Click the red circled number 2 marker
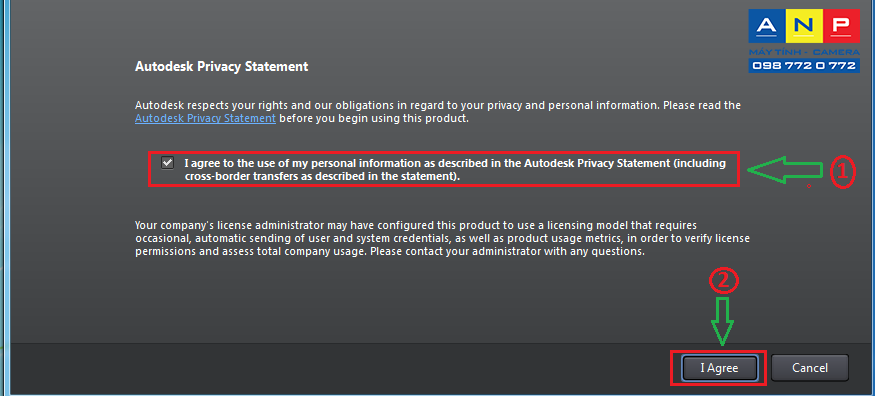 point(723,282)
